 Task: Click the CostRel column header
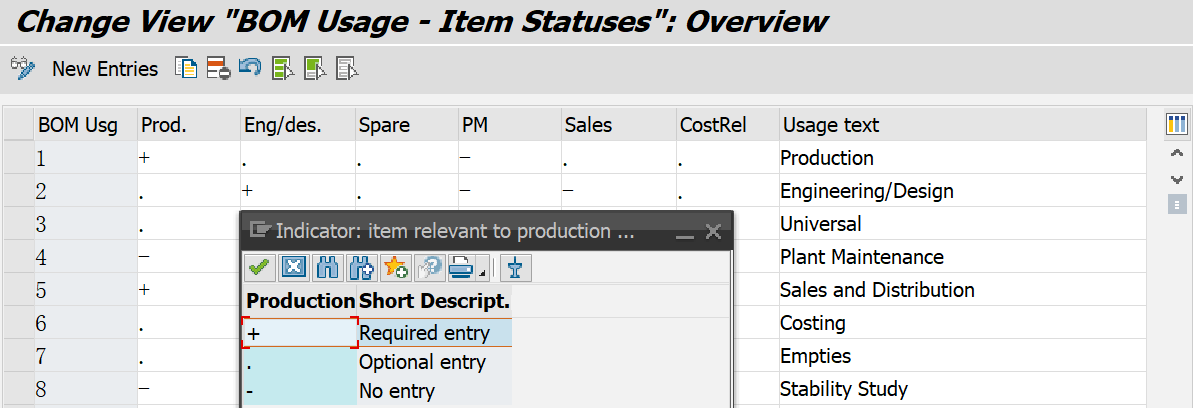point(728,125)
